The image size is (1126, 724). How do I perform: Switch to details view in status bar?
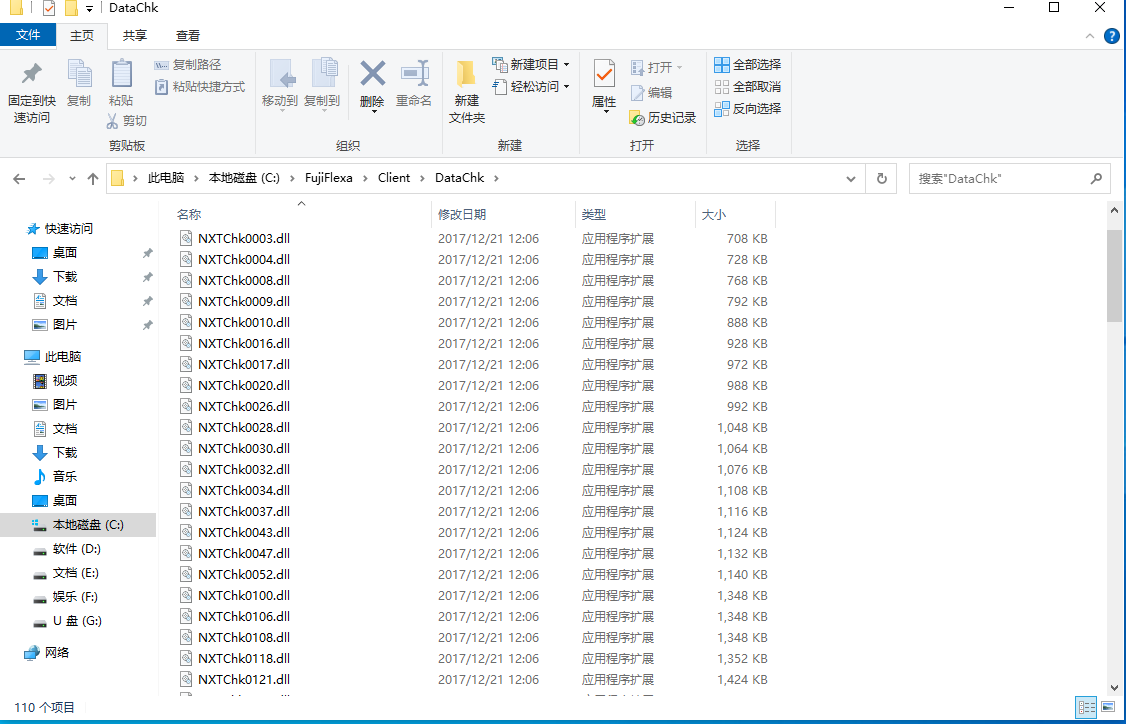[1087, 707]
